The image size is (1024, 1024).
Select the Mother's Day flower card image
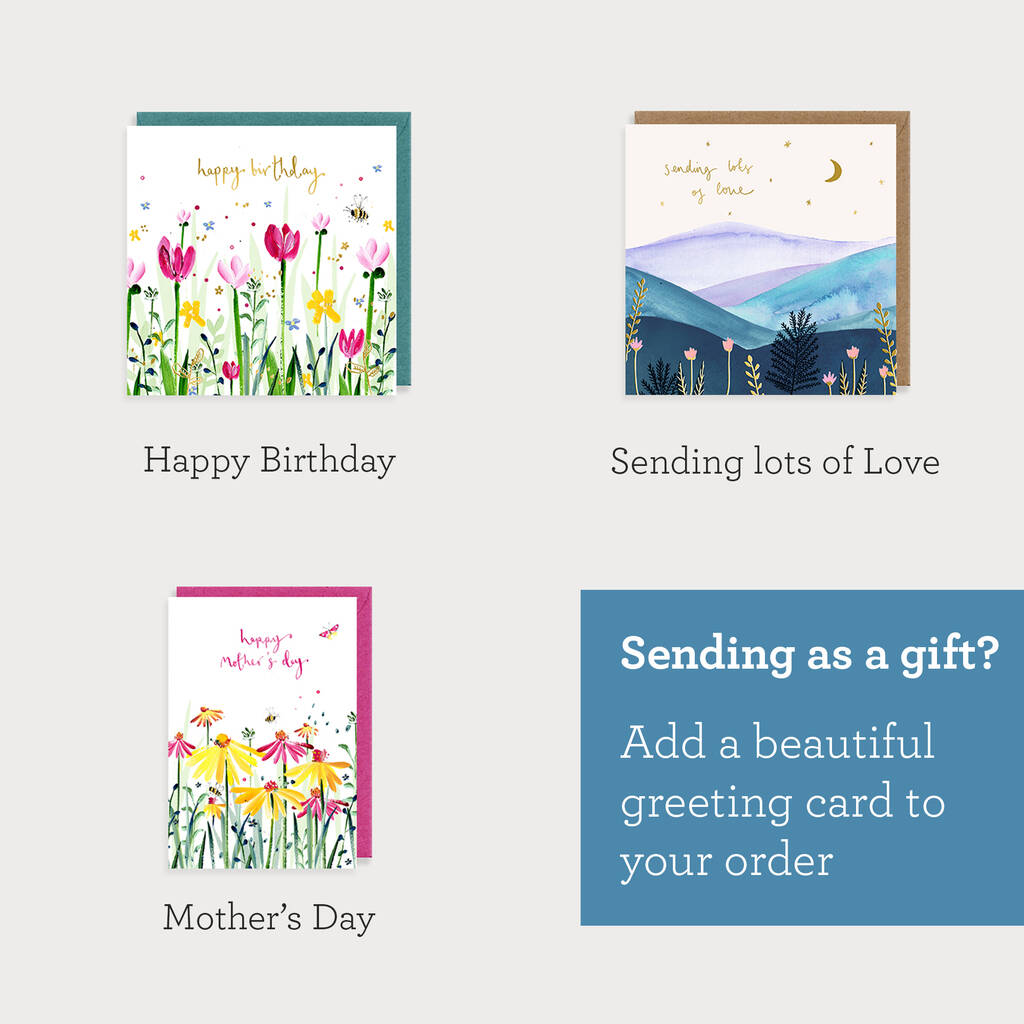click(x=262, y=733)
